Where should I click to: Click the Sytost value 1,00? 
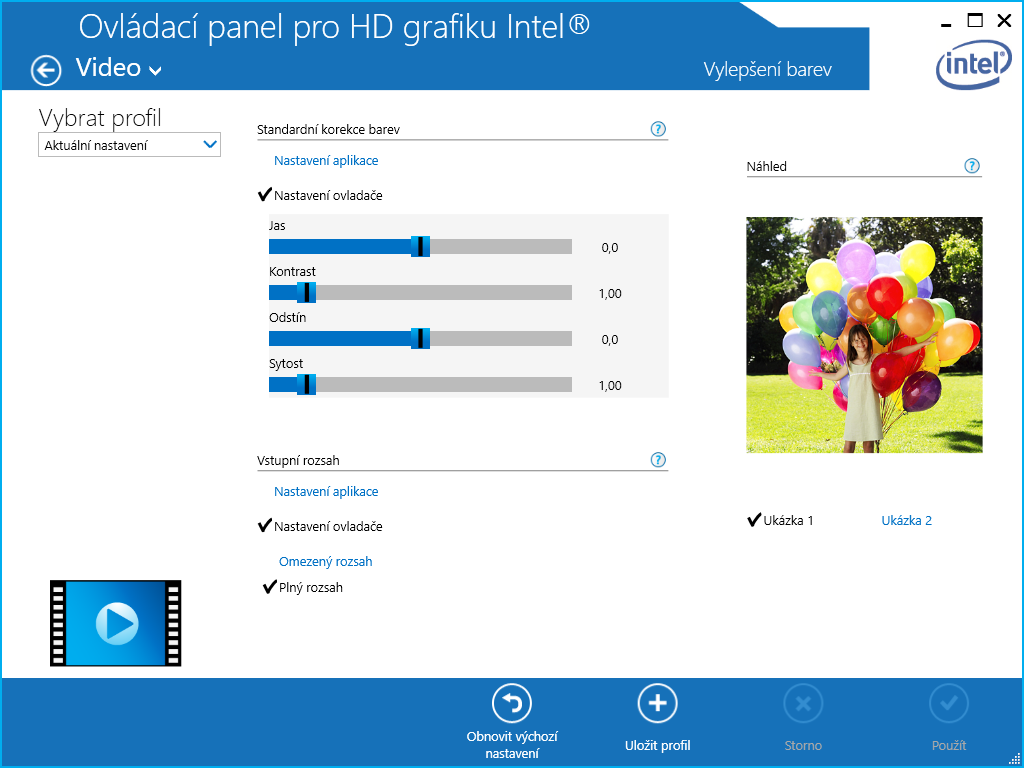[610, 385]
